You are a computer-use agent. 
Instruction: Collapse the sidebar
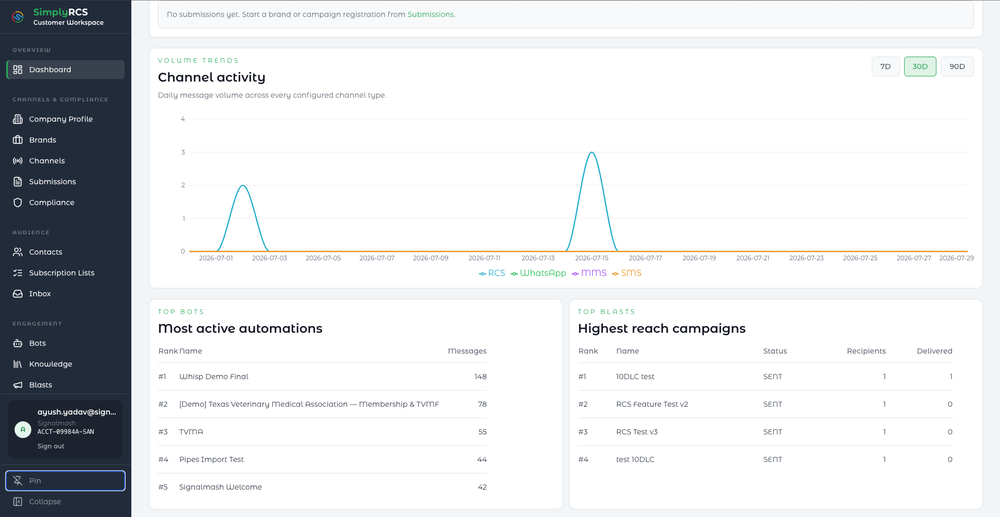[65, 502]
